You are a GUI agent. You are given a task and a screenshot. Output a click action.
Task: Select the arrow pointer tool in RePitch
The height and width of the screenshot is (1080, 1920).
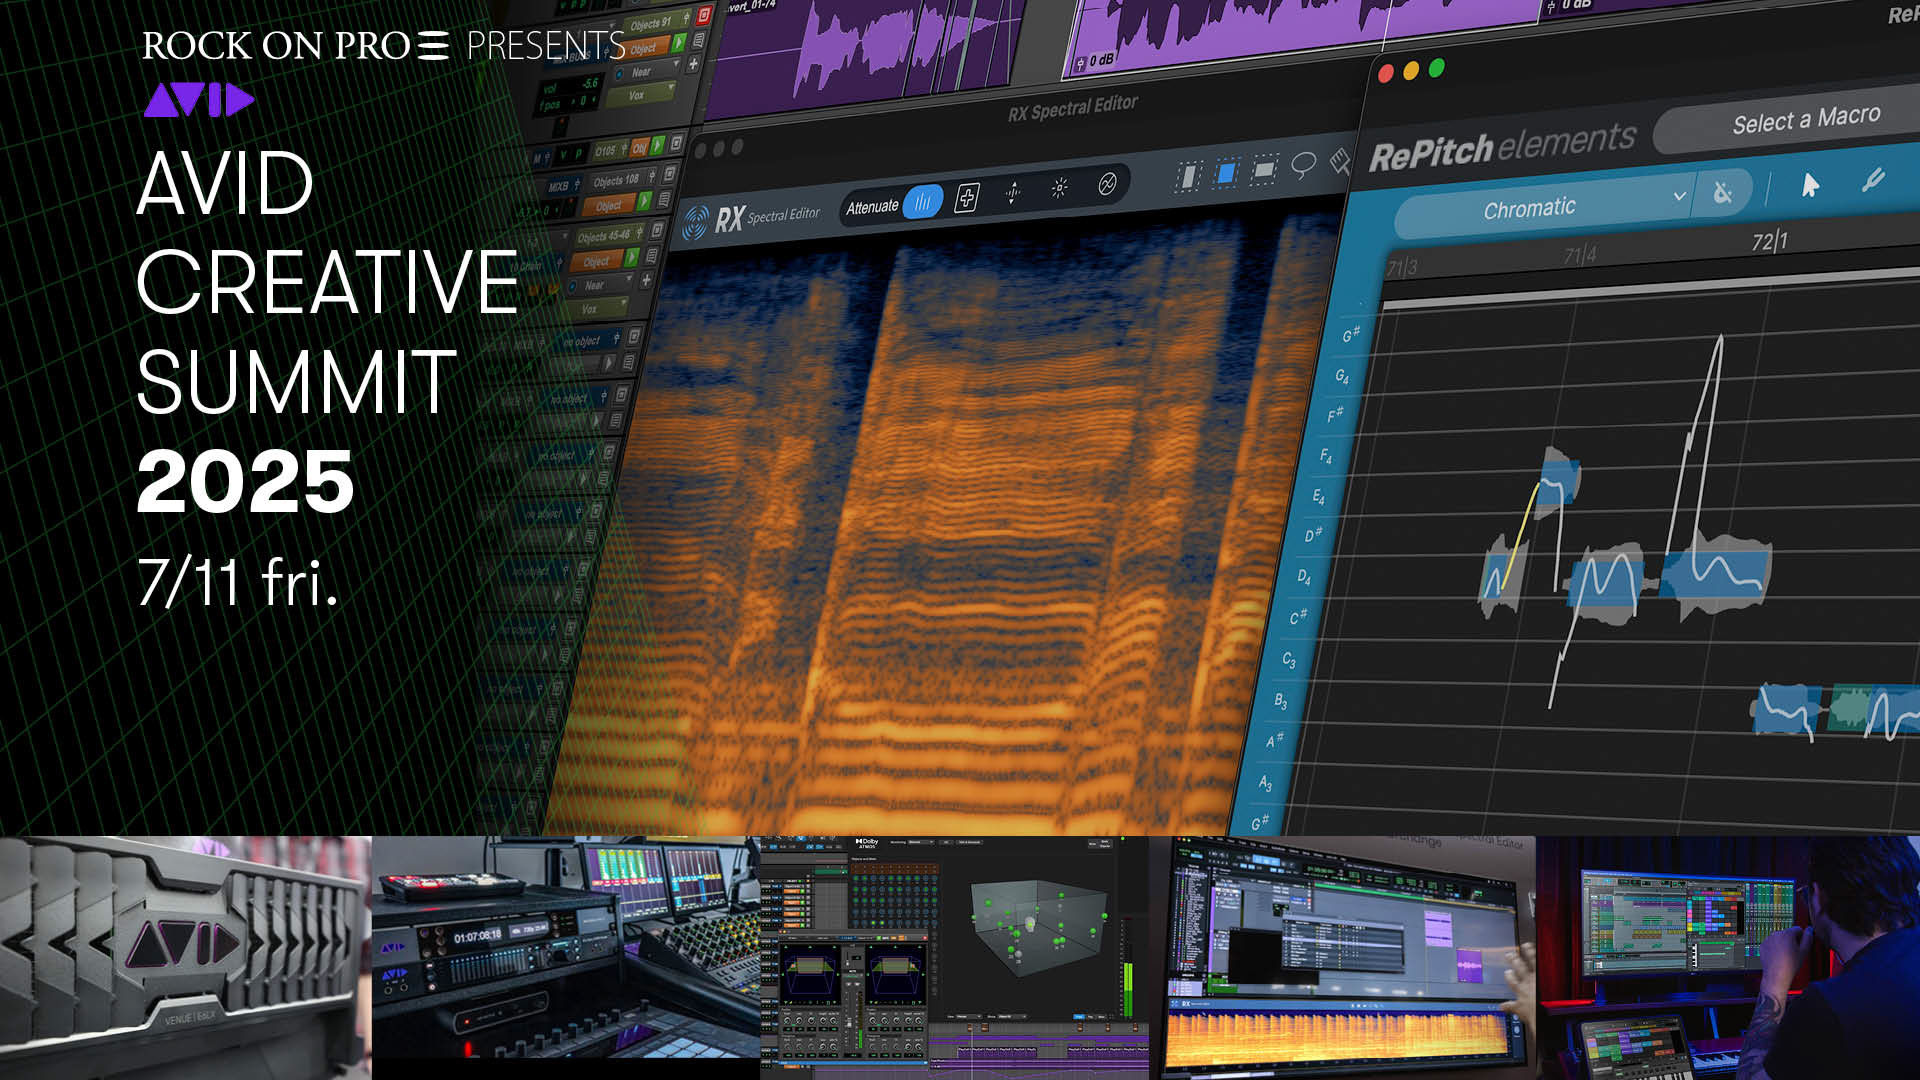pos(1810,185)
